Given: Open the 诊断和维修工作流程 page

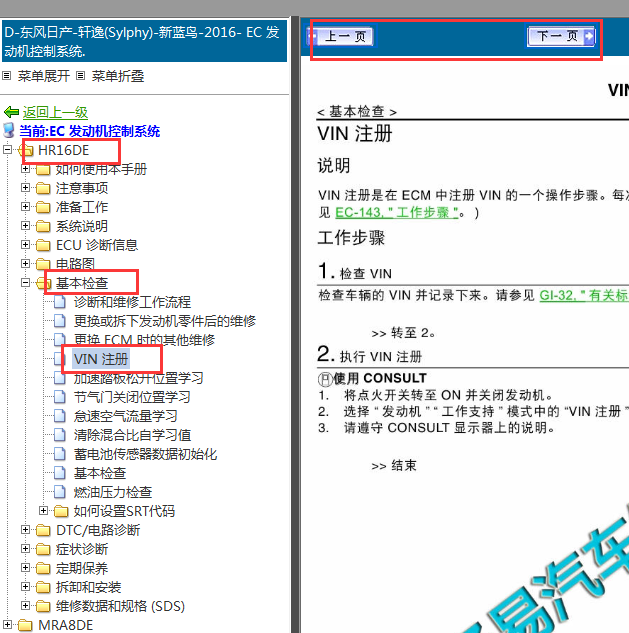Looking at the screenshot, I should click(132, 302).
